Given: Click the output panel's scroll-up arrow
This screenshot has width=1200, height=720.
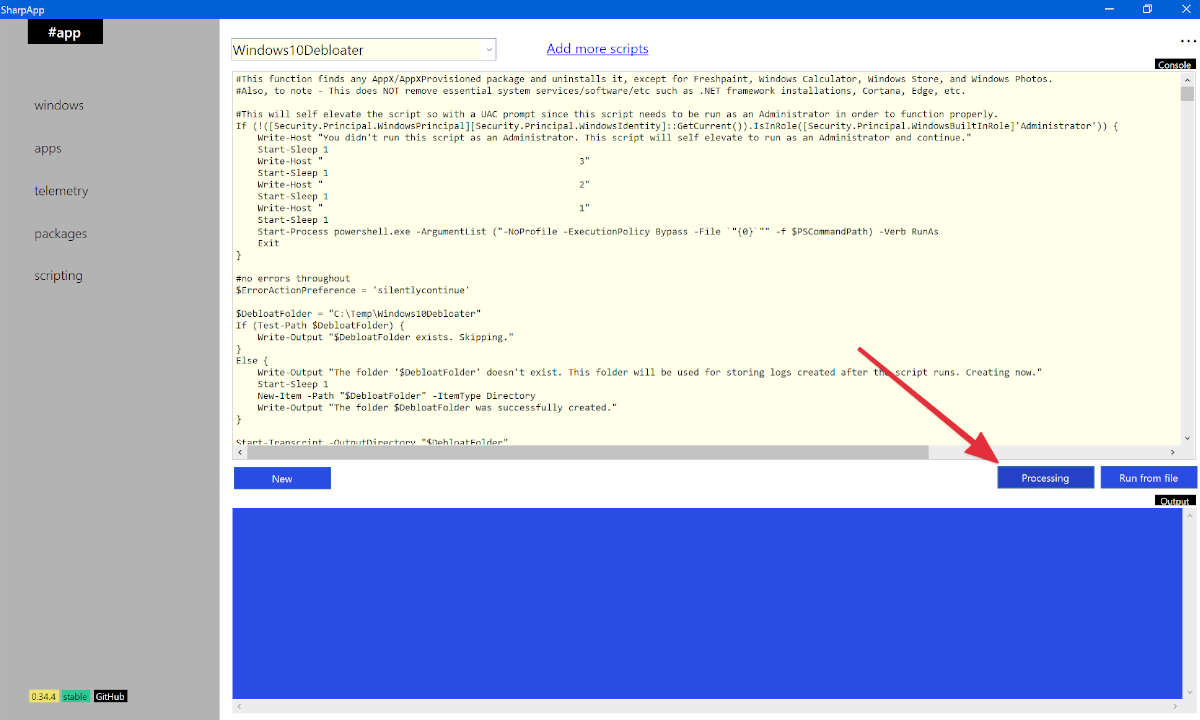Looking at the screenshot, I should point(1189,515).
